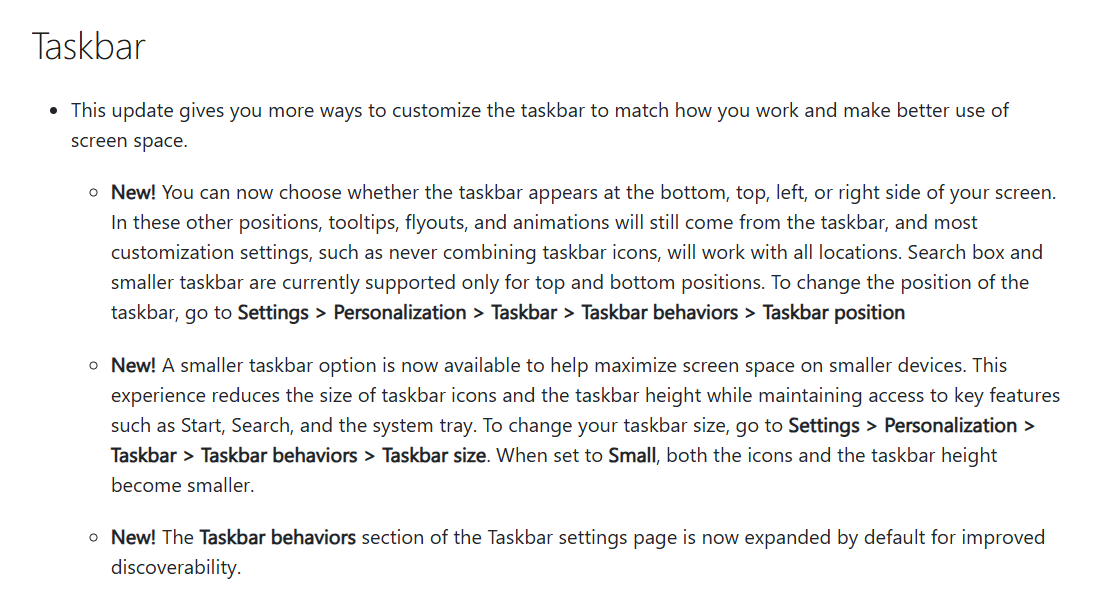Click the first bold New! label
1104x597 pixels.
(x=133, y=192)
